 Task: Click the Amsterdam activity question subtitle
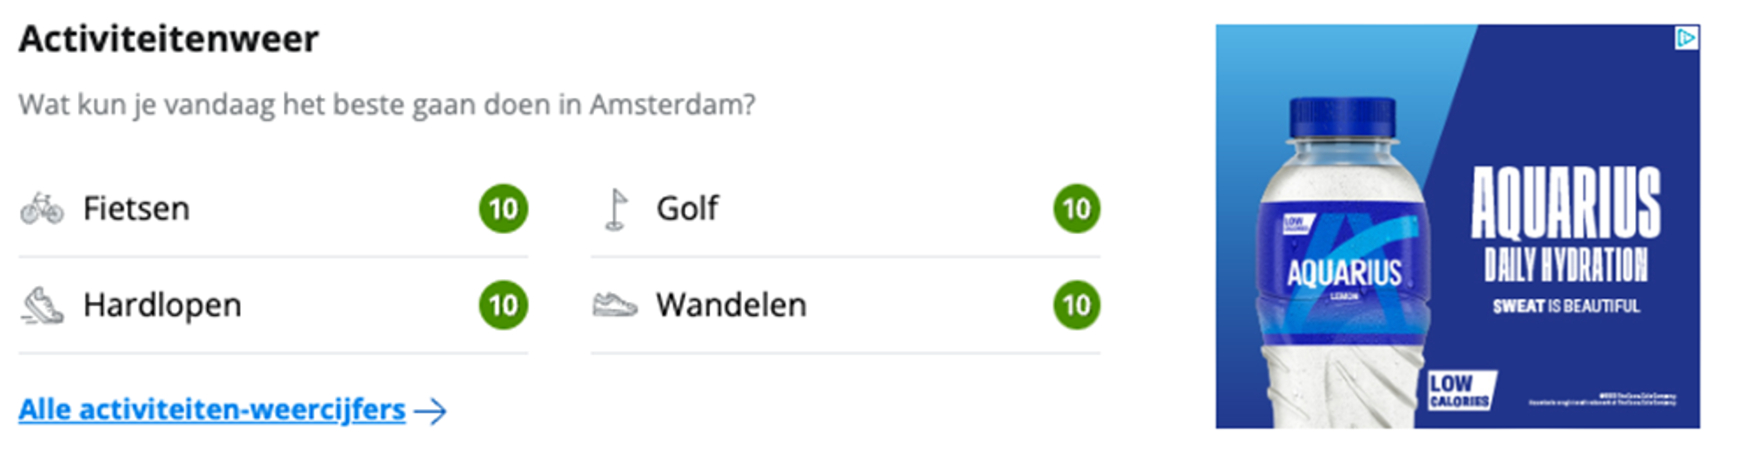[387, 104]
